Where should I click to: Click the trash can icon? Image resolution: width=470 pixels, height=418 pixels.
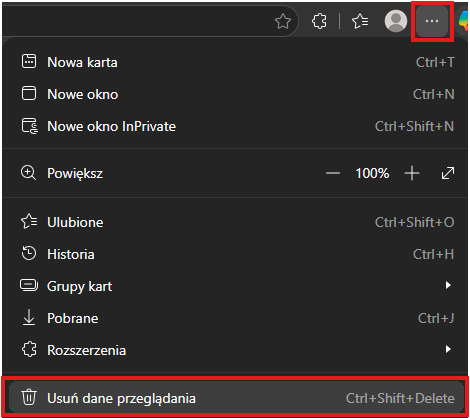pyautogui.click(x=29, y=397)
